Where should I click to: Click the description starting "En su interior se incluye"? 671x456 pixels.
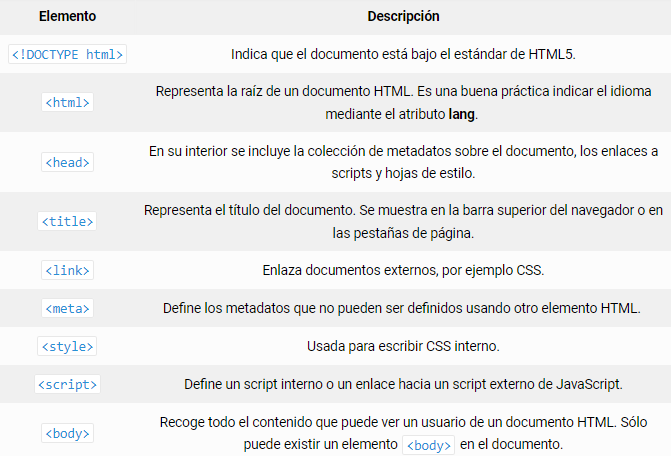(x=403, y=161)
